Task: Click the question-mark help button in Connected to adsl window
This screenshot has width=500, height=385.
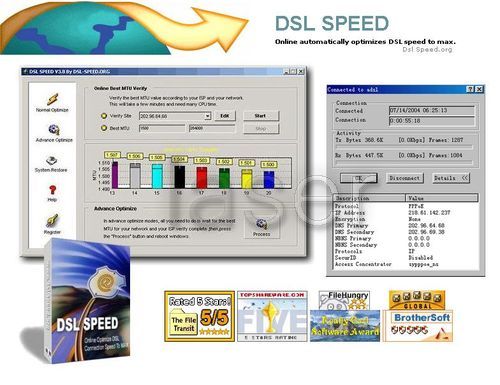Action: click(470, 89)
